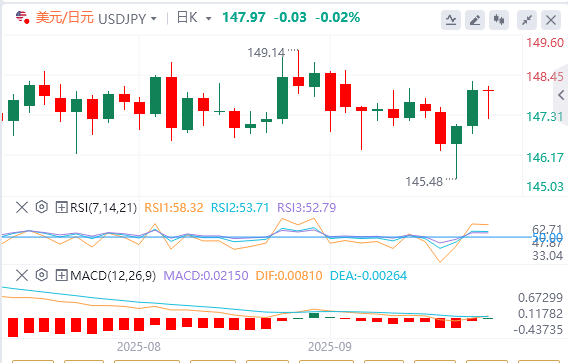
Task: Select MACD(12,26,9) indicator label
Action: tap(113, 276)
